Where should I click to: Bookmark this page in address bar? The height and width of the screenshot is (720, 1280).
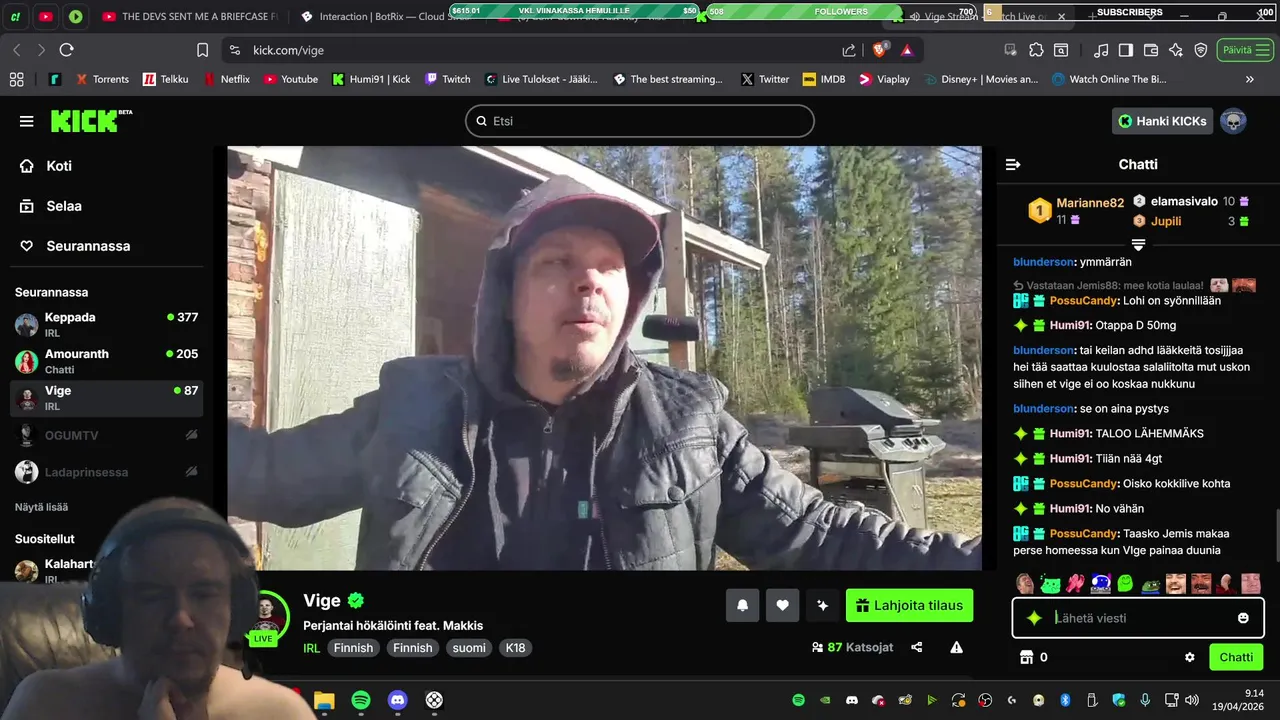click(203, 50)
